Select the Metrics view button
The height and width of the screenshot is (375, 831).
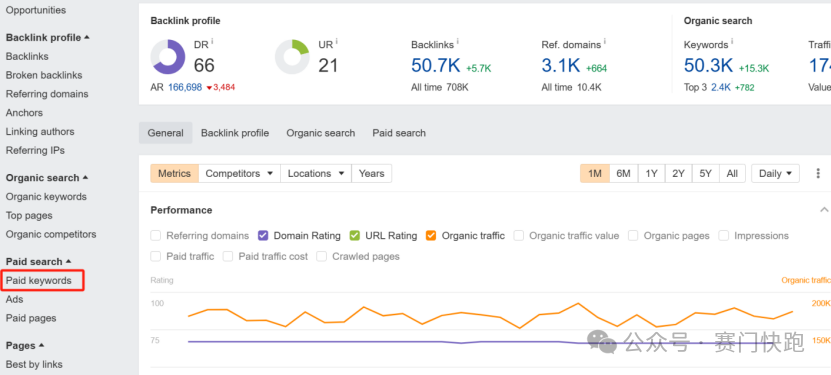point(174,173)
